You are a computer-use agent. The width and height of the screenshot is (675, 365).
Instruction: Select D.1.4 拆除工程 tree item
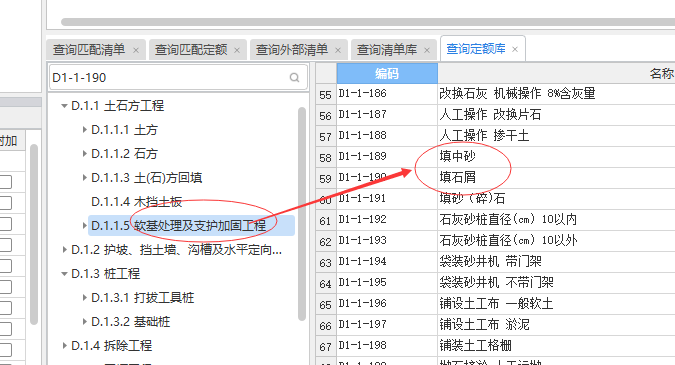point(111,346)
